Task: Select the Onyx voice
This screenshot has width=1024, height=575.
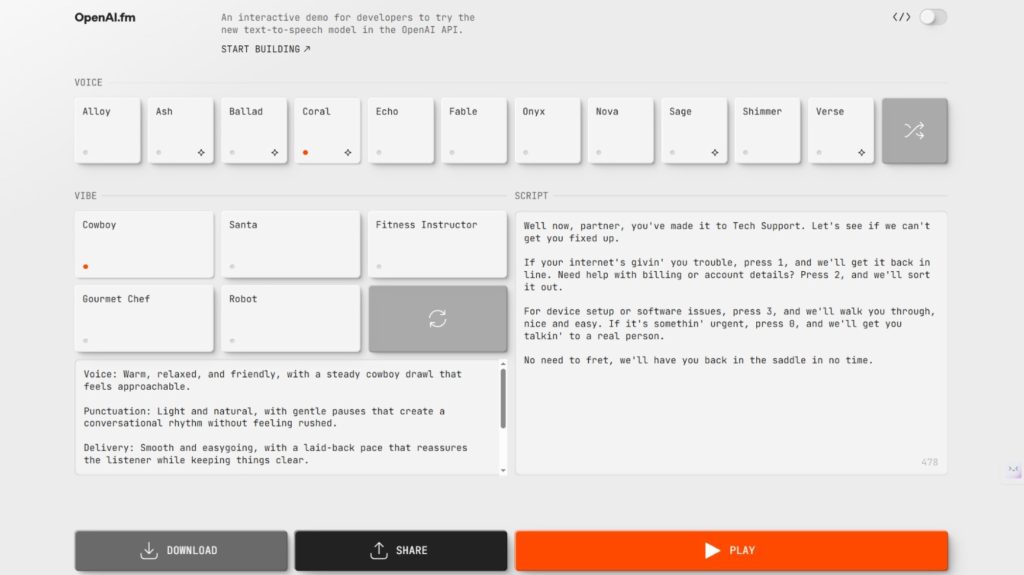Action: coord(547,130)
